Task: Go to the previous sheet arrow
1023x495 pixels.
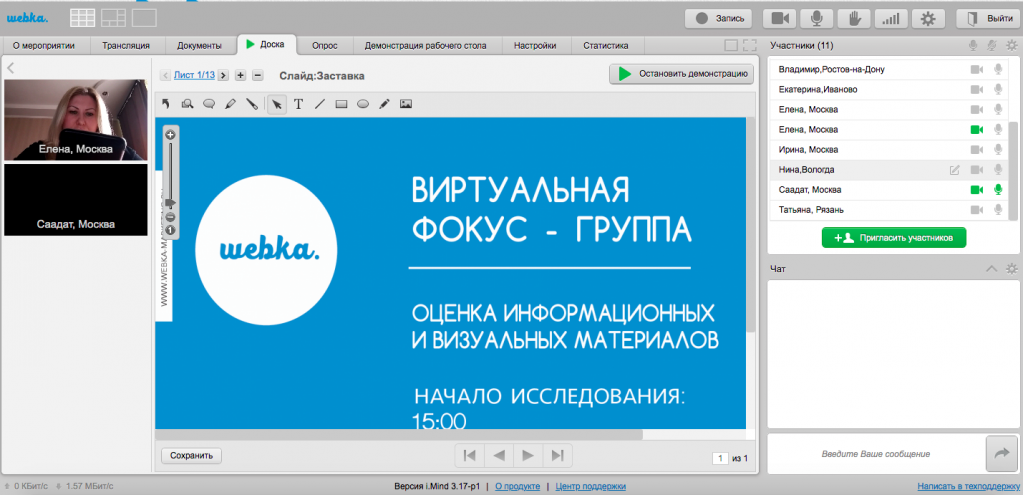Action: click(166, 75)
